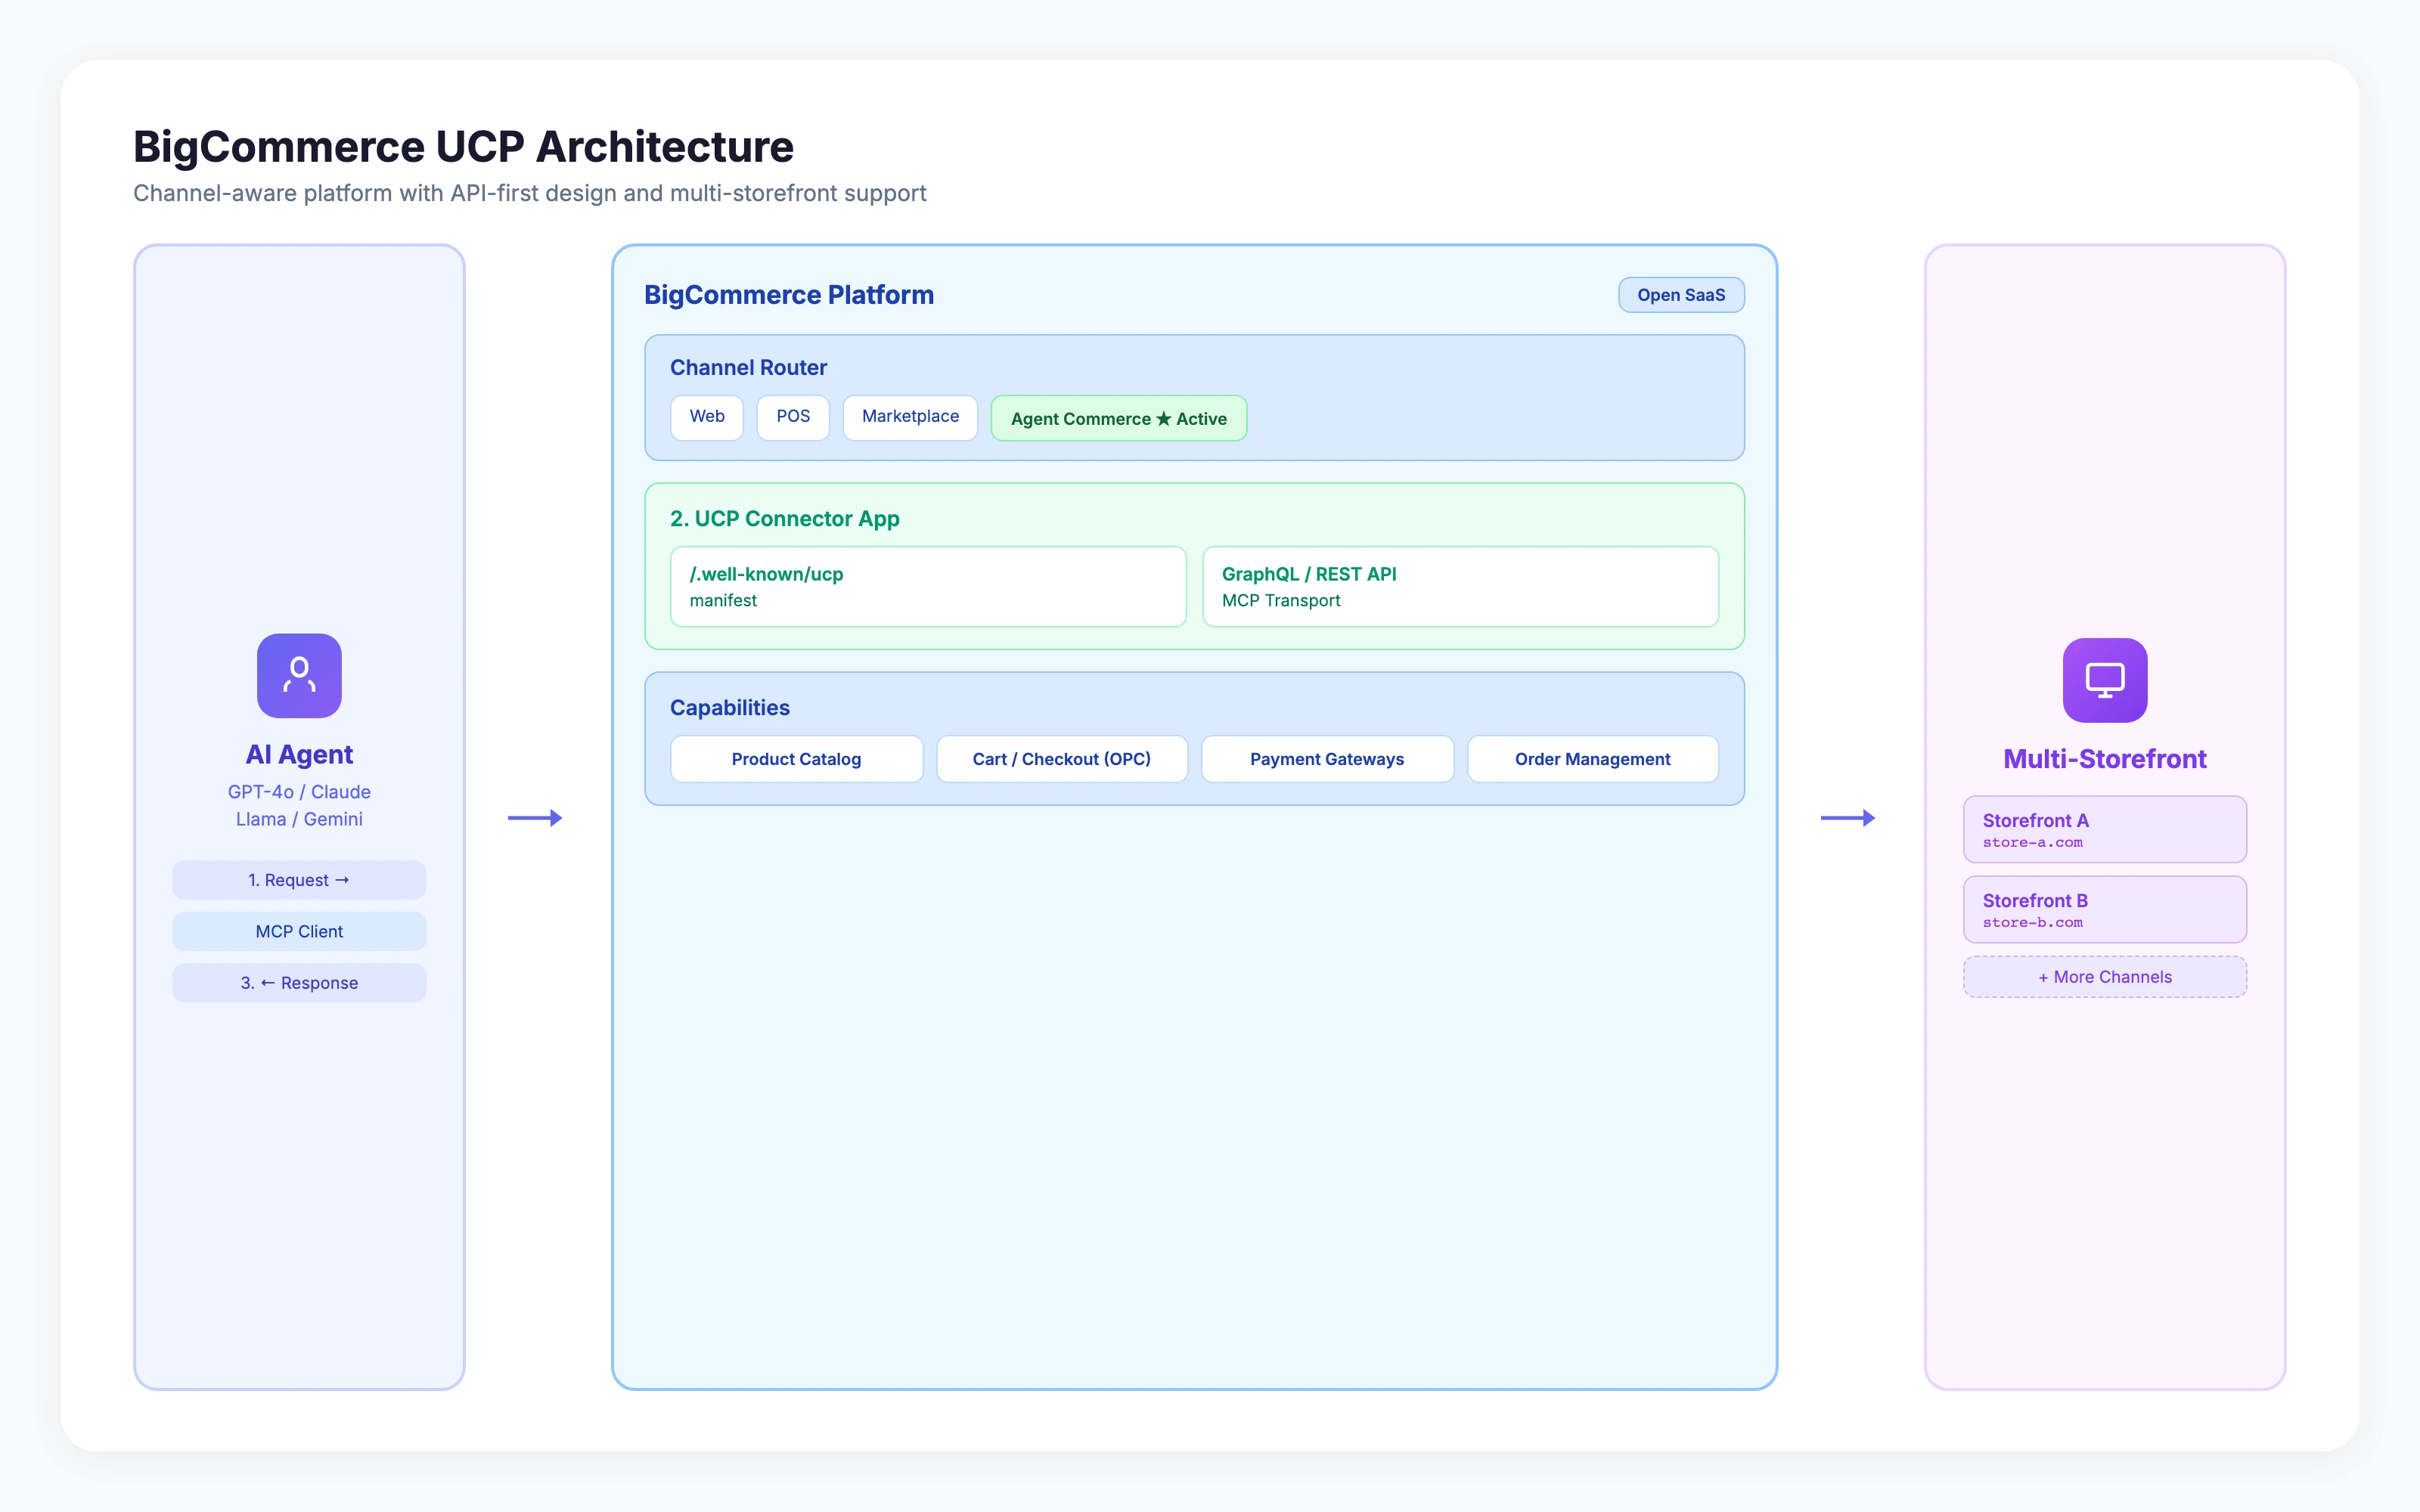Click the AI Agent user icon
This screenshot has width=2420, height=1512.
pos(299,675)
